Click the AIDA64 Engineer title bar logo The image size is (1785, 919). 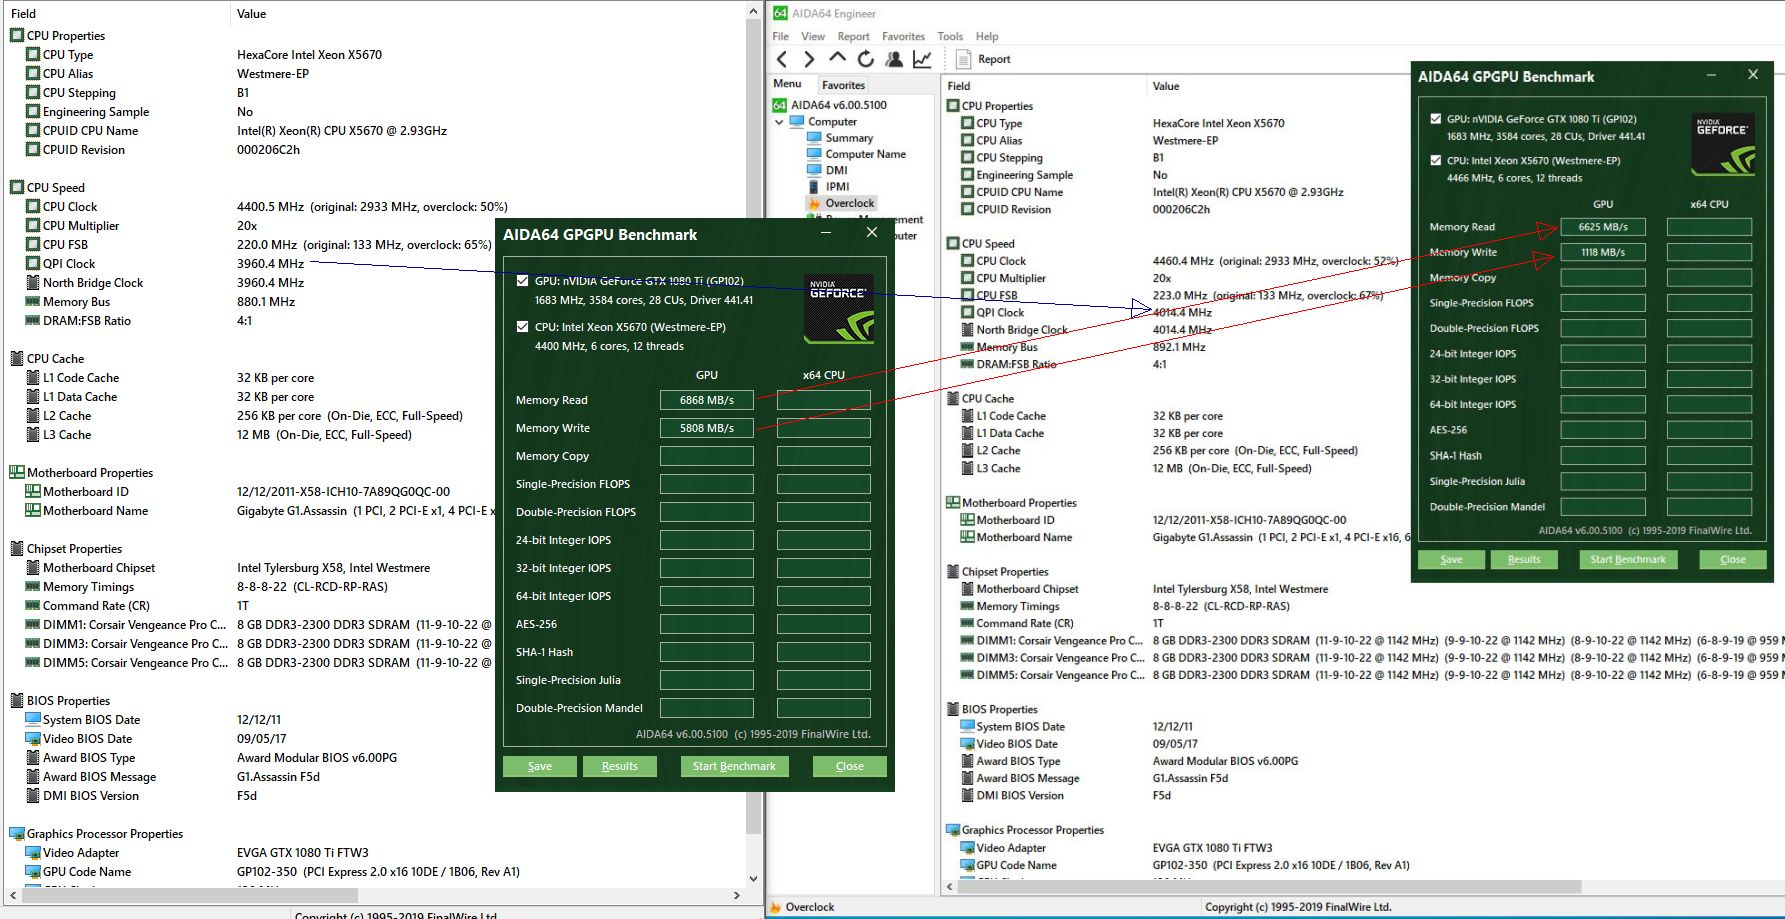click(x=780, y=13)
